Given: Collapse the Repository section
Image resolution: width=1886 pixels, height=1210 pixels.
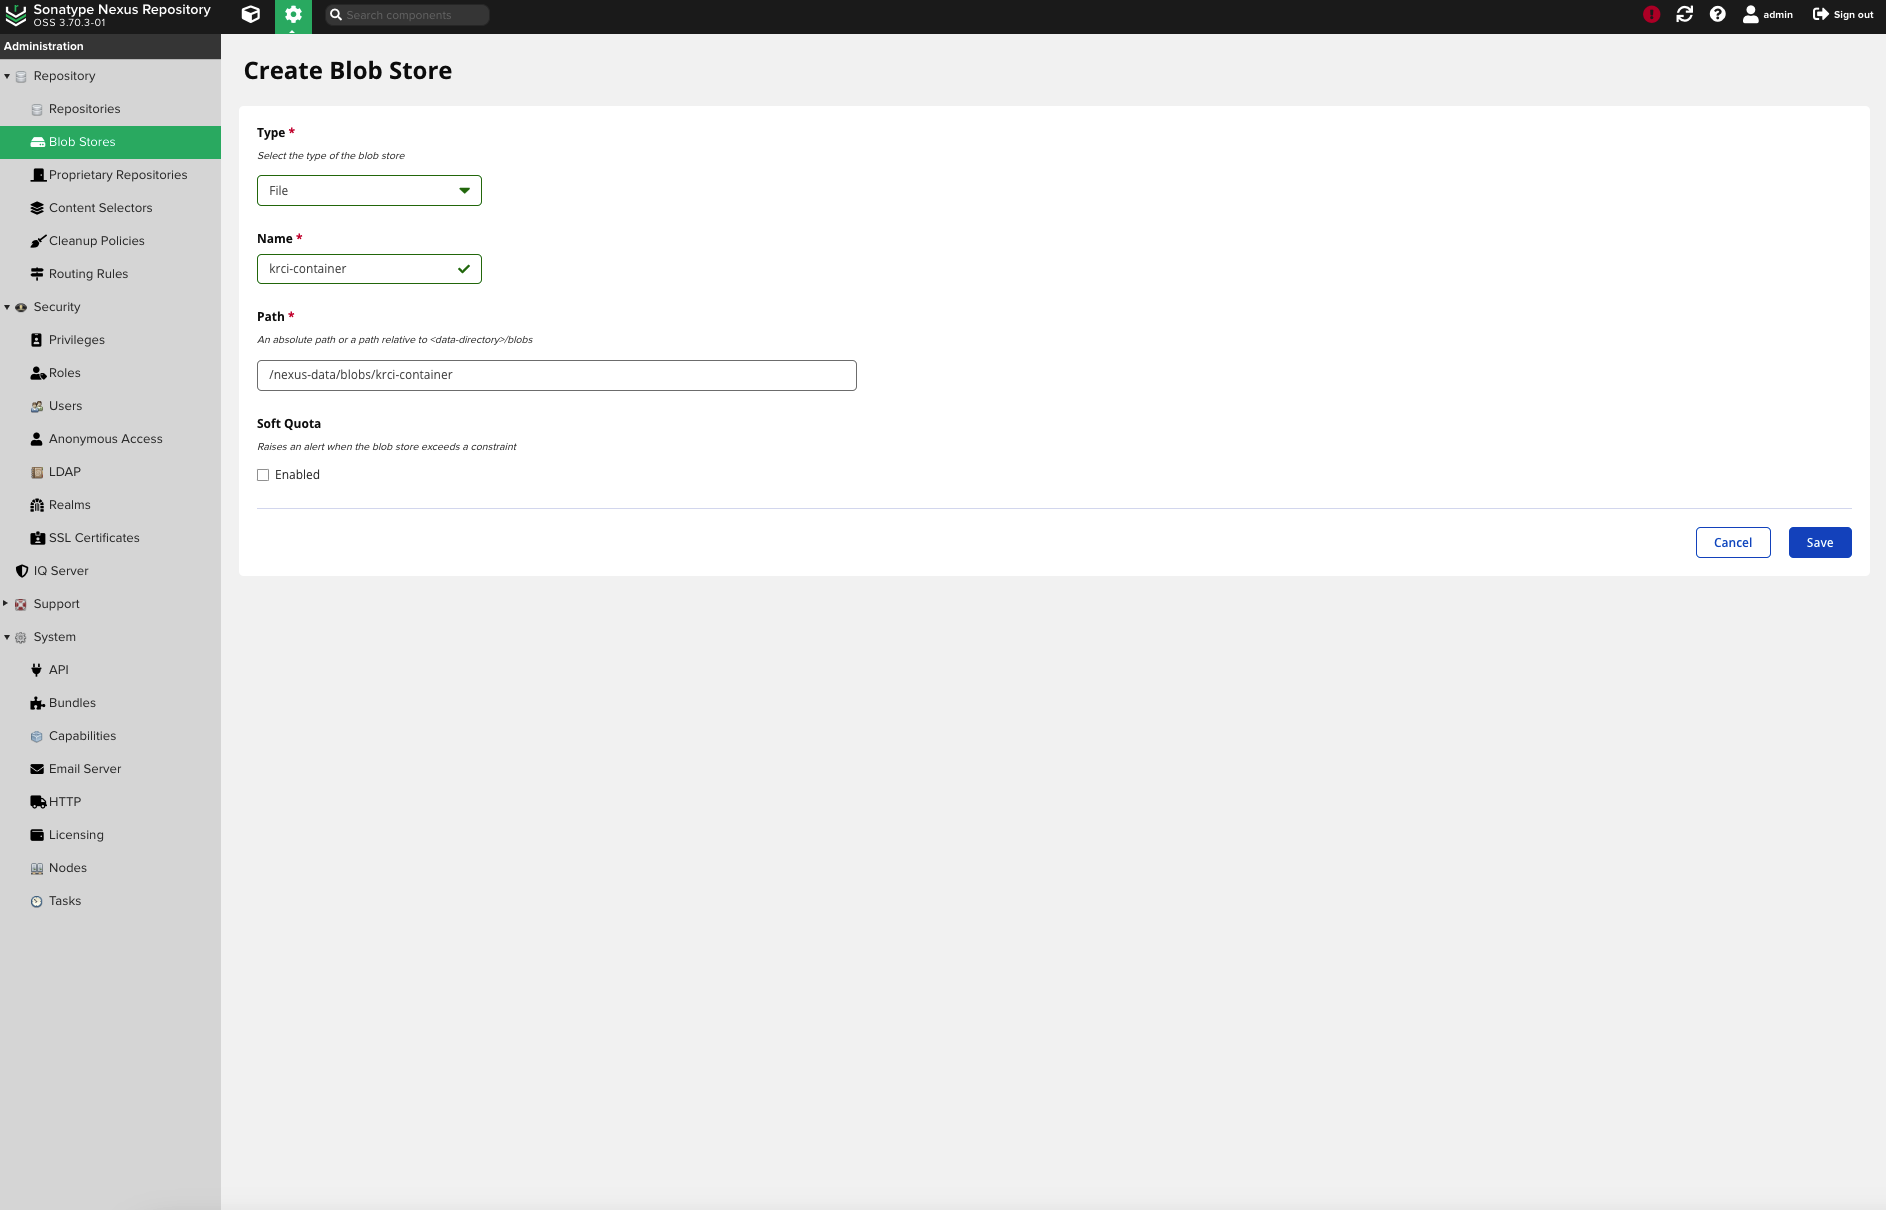Looking at the screenshot, I should coord(7,76).
